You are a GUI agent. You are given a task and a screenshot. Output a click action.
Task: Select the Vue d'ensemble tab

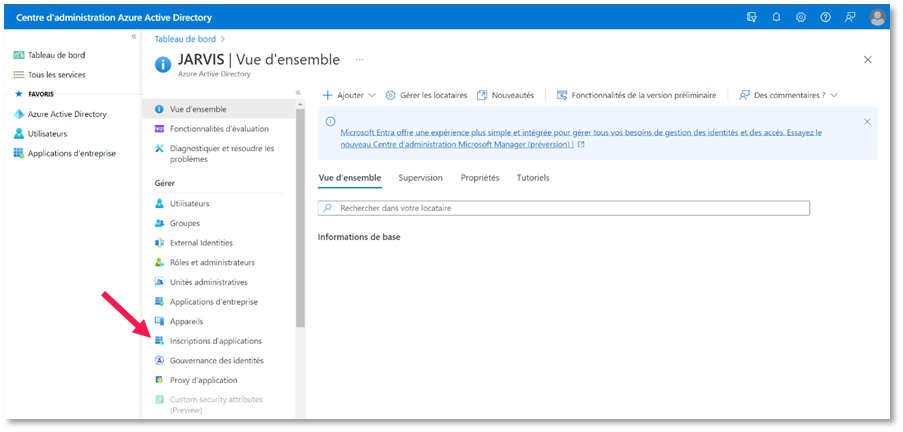(x=350, y=178)
